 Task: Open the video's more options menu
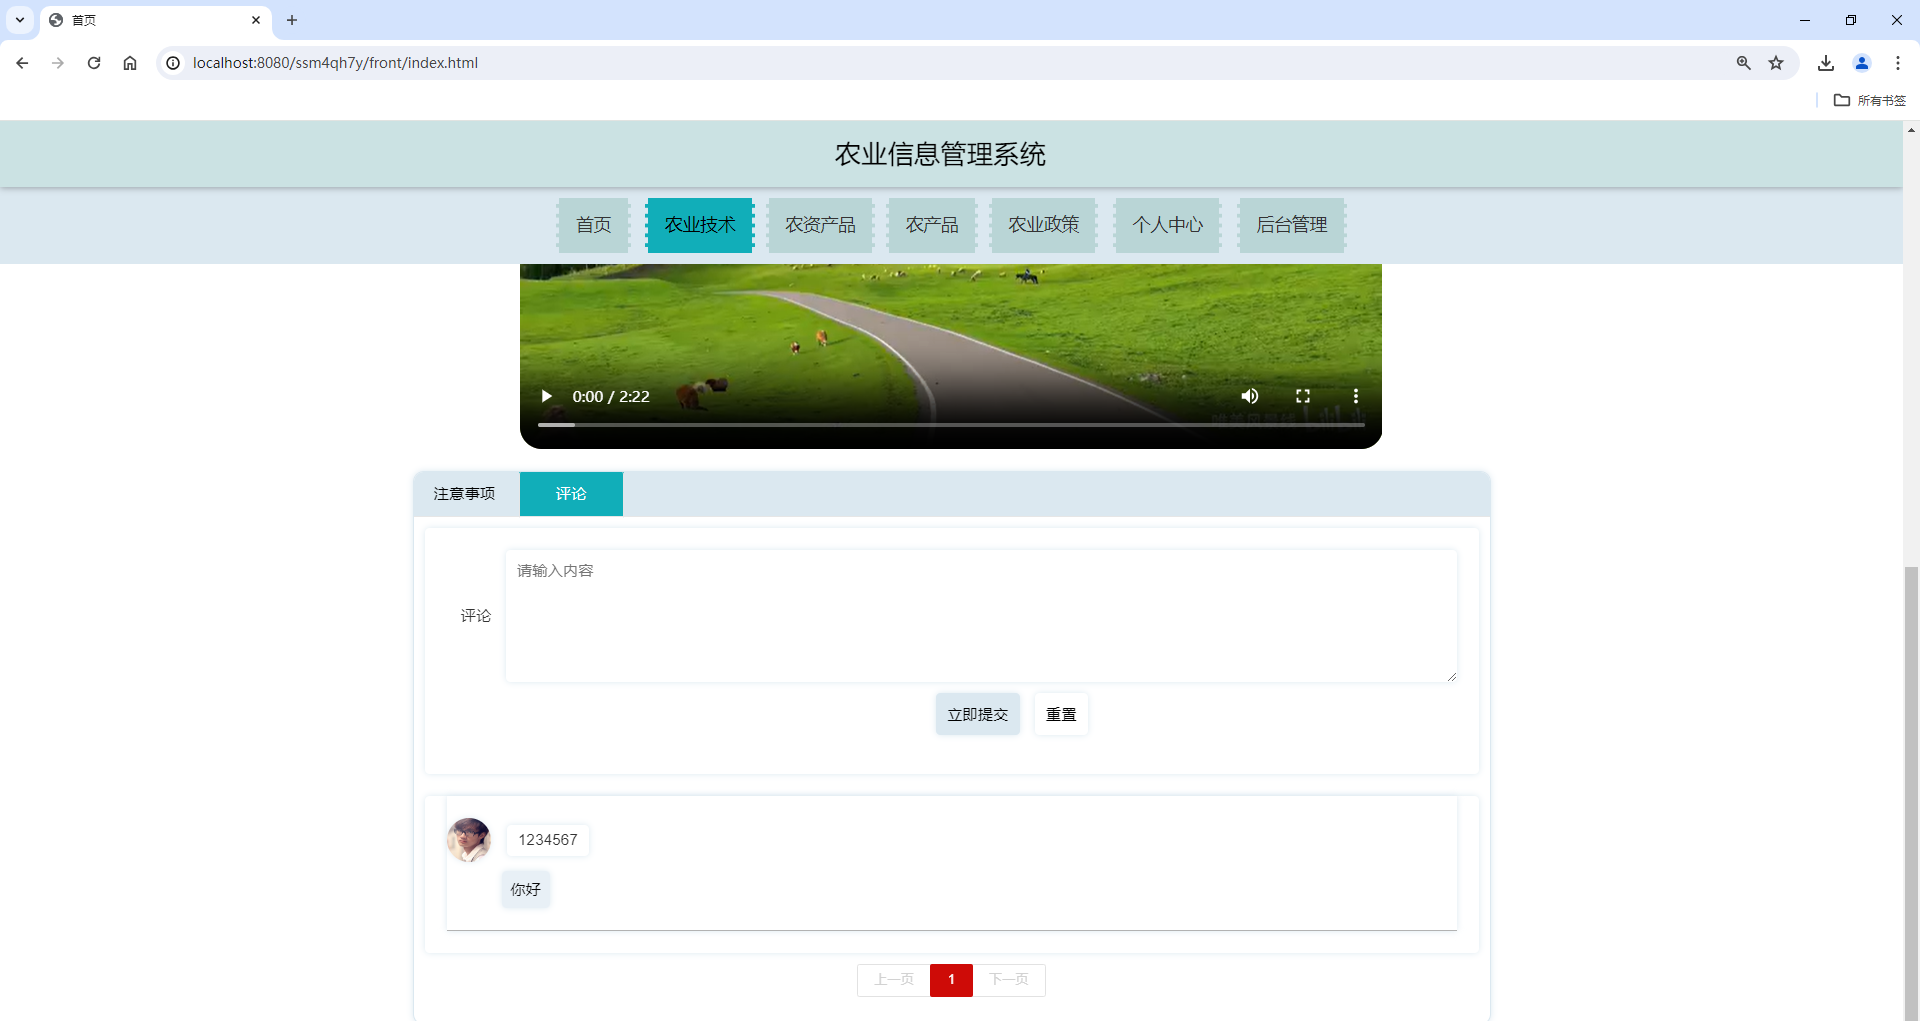pyautogui.click(x=1356, y=396)
